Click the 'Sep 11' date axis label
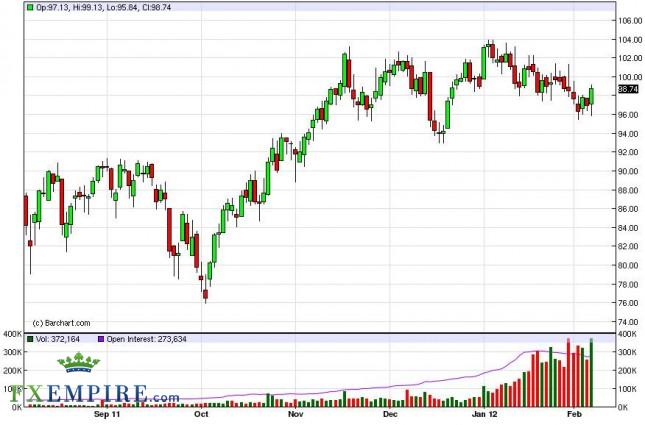This screenshot has width=645, height=425. point(107,414)
